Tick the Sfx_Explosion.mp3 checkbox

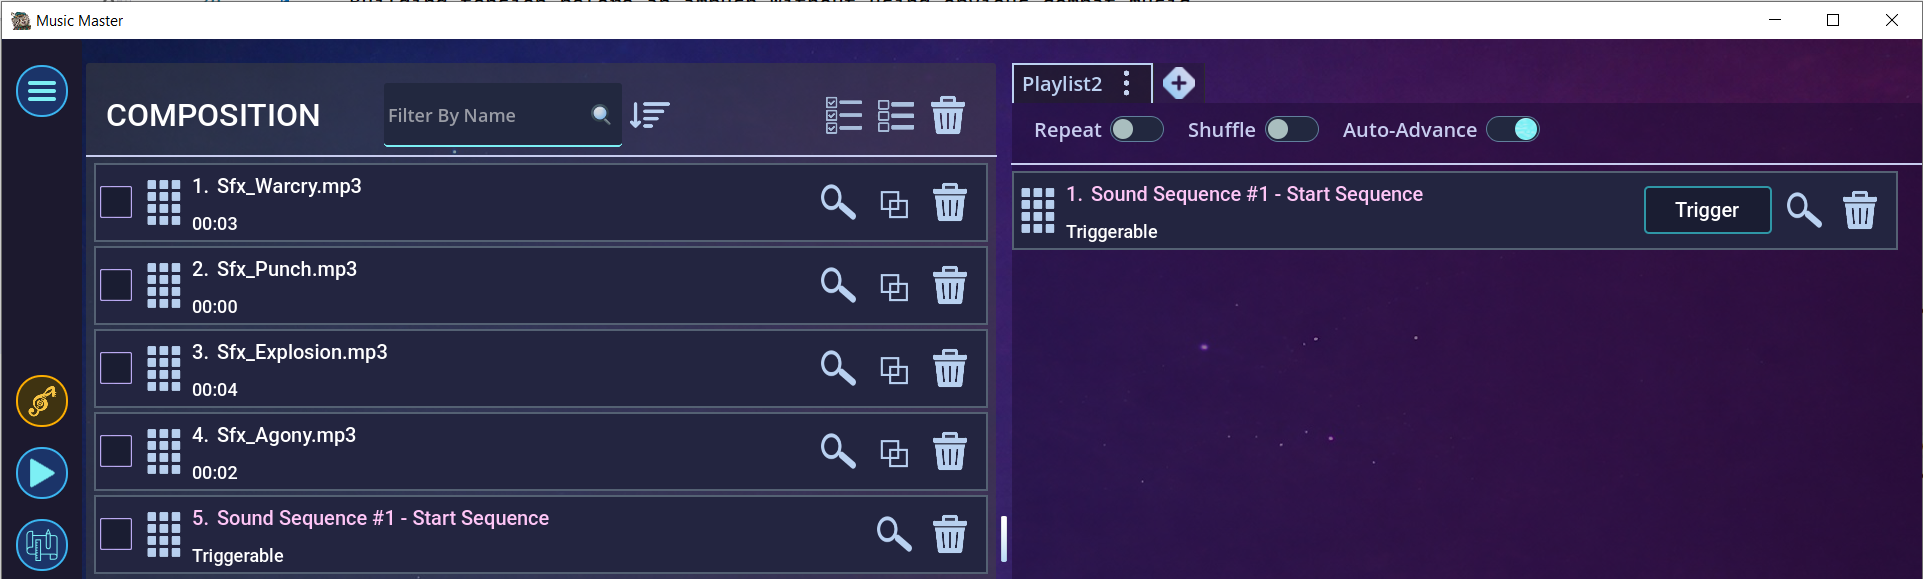pos(116,368)
